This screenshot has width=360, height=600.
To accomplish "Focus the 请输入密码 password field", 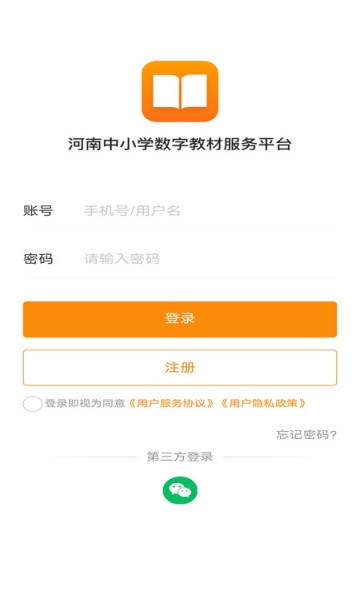I will pyautogui.click(x=210, y=259).
